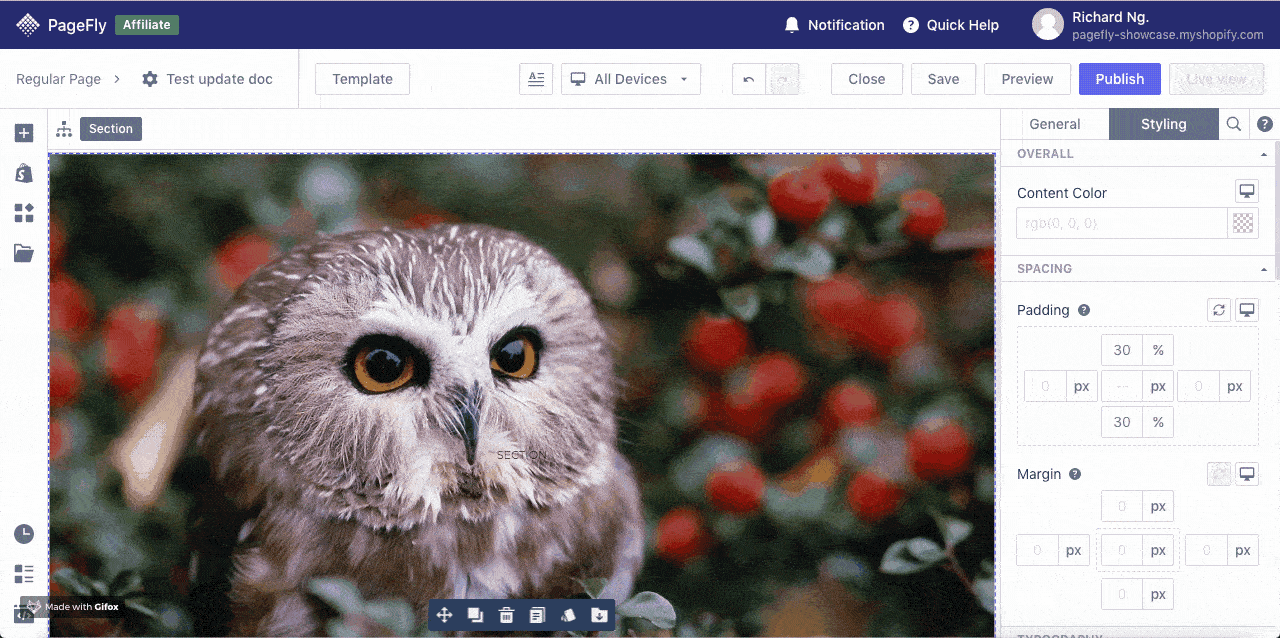Click the Close button
1280x638 pixels.
click(x=867, y=79)
